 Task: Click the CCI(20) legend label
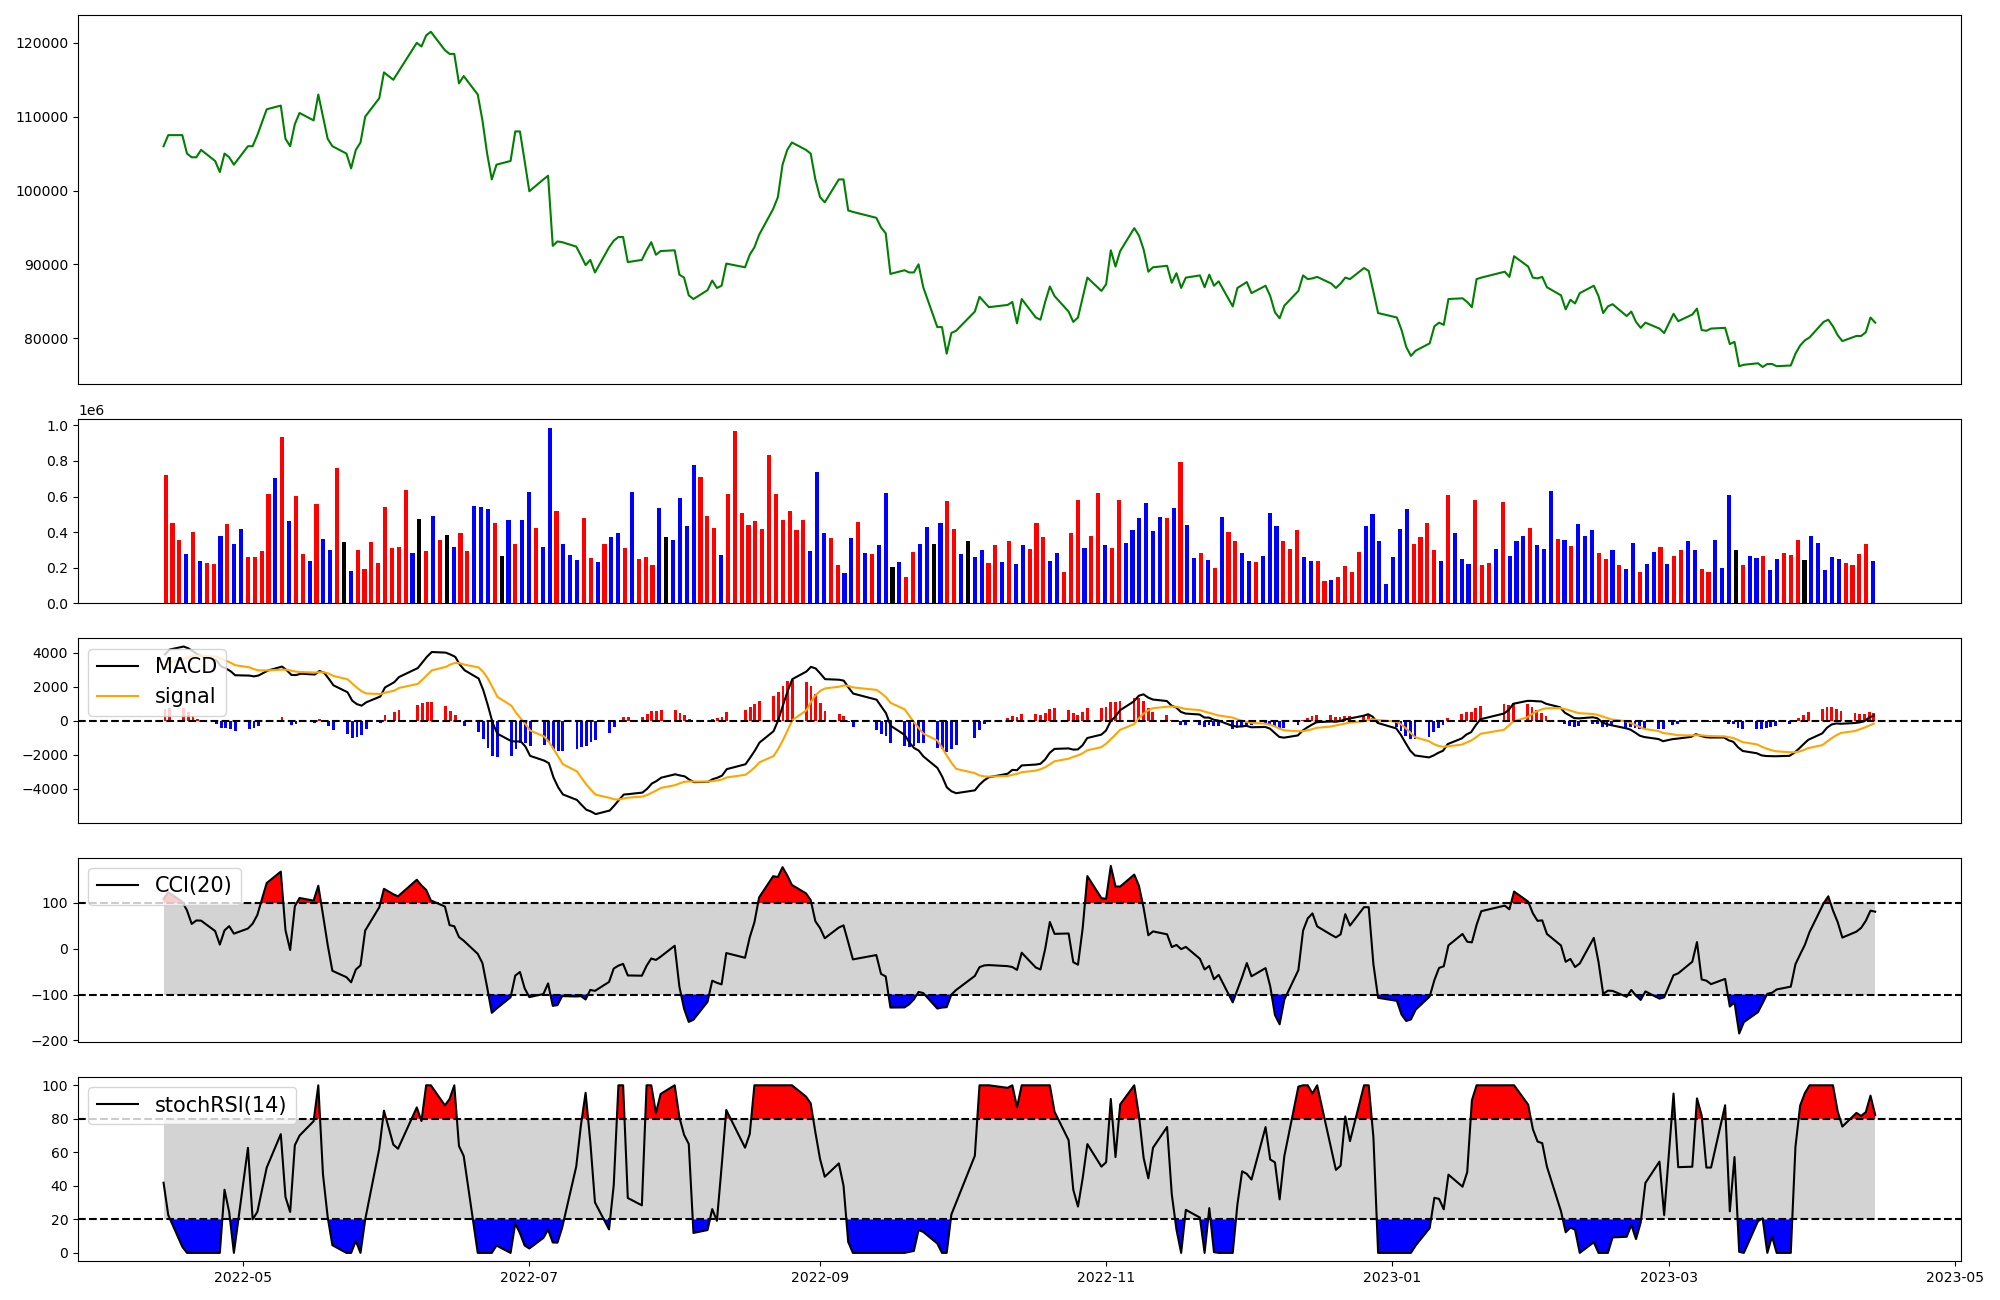(192, 885)
